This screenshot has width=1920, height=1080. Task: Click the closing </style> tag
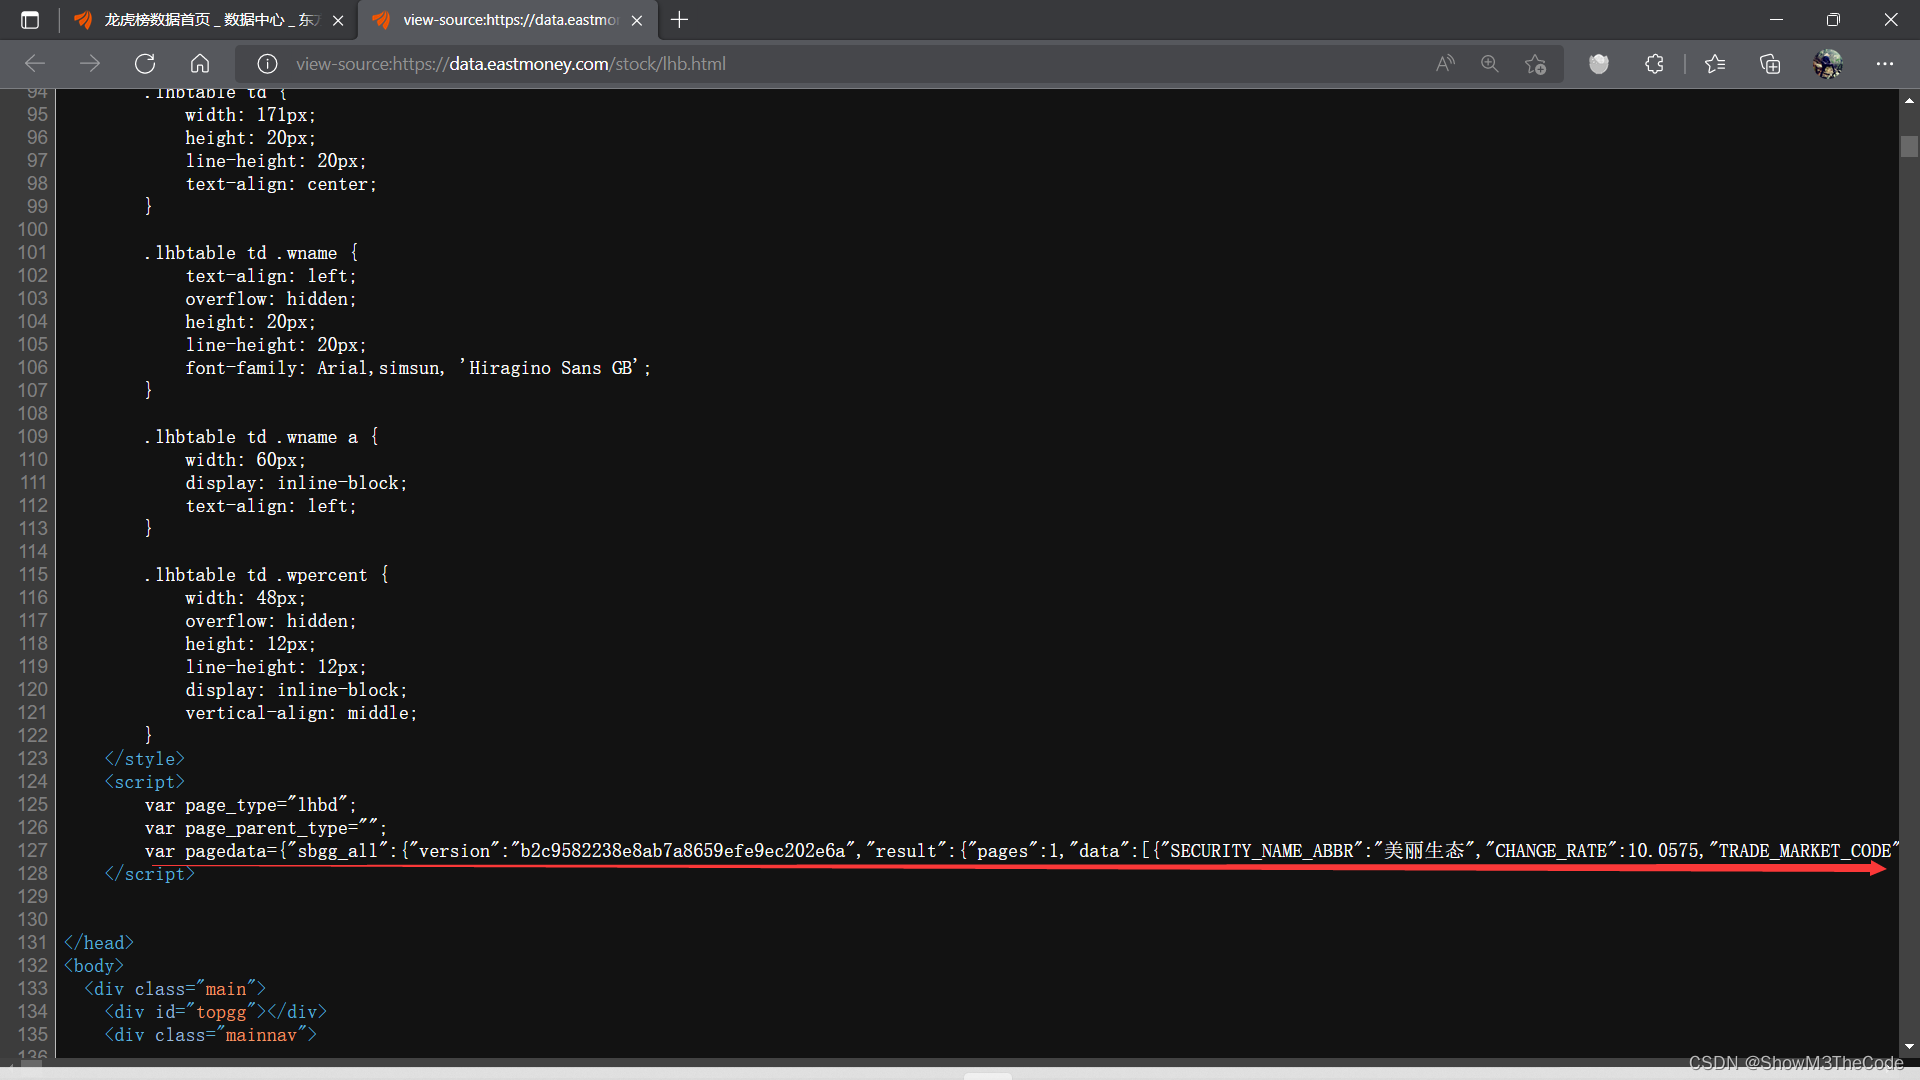coord(144,759)
